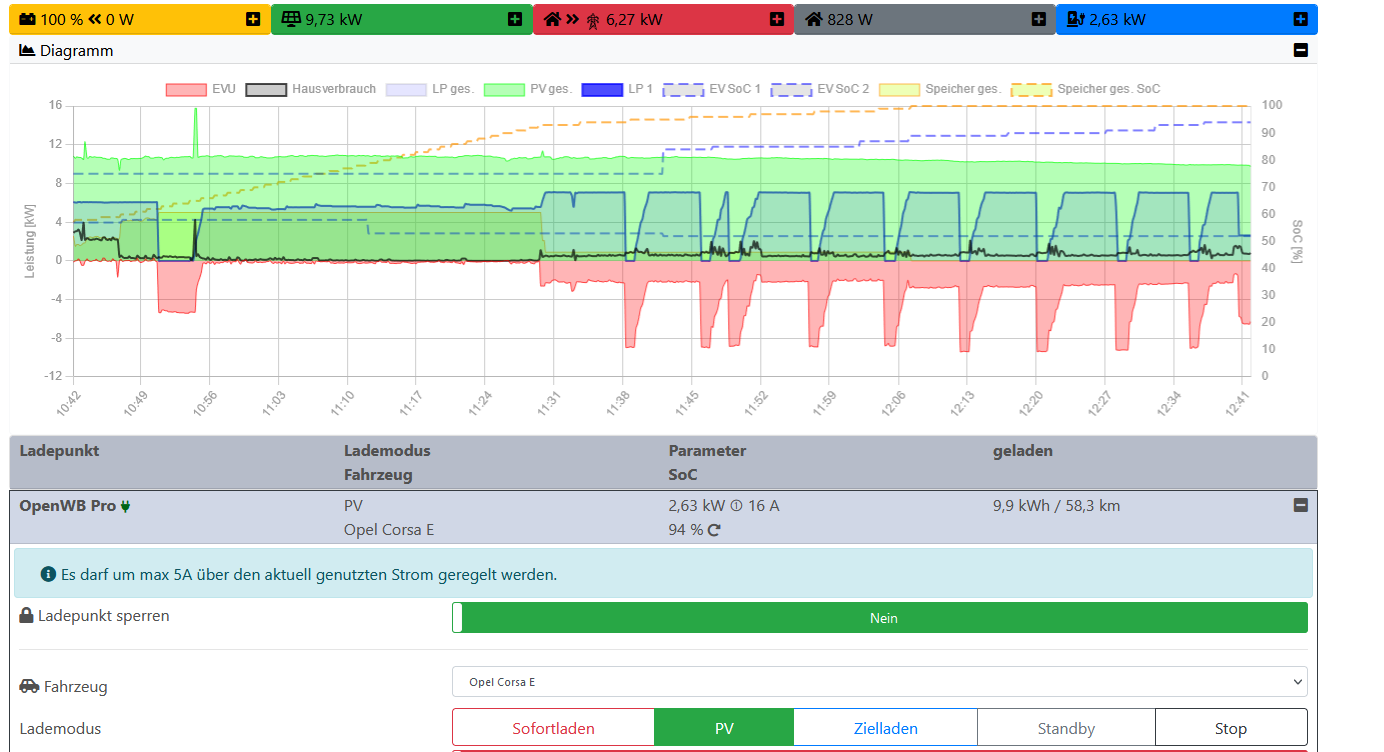Viewport: 1384px width, 752px height.
Task: Collapse the OpenWB Pro charge point row
Action: [1300, 506]
